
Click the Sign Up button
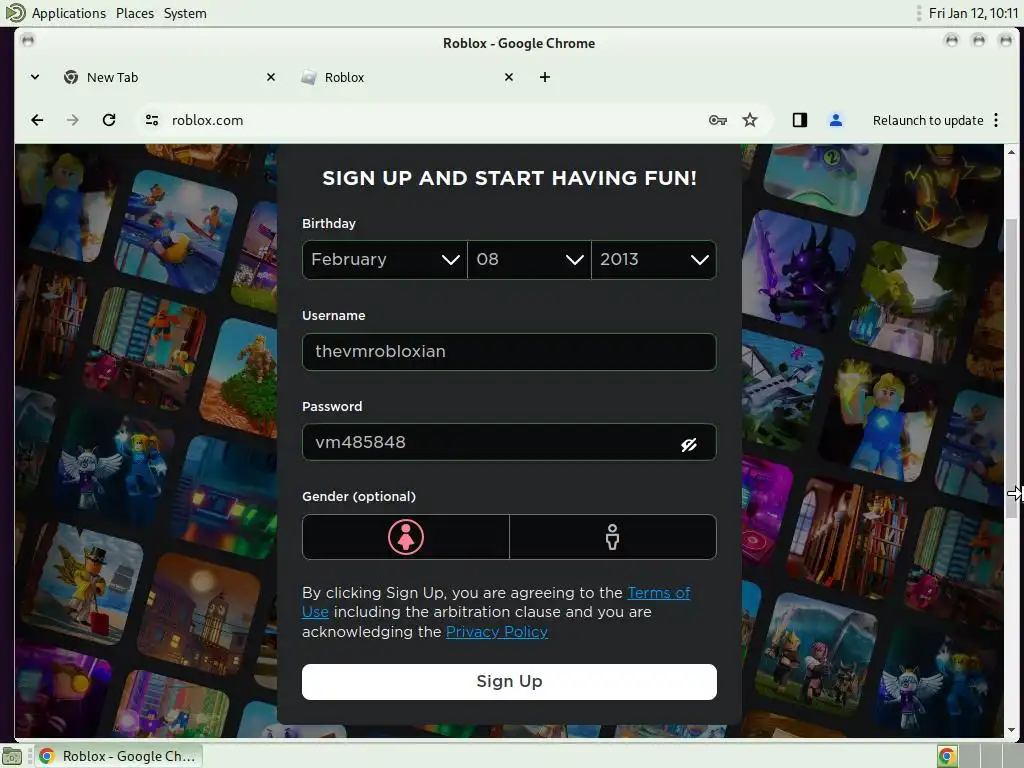coord(509,682)
